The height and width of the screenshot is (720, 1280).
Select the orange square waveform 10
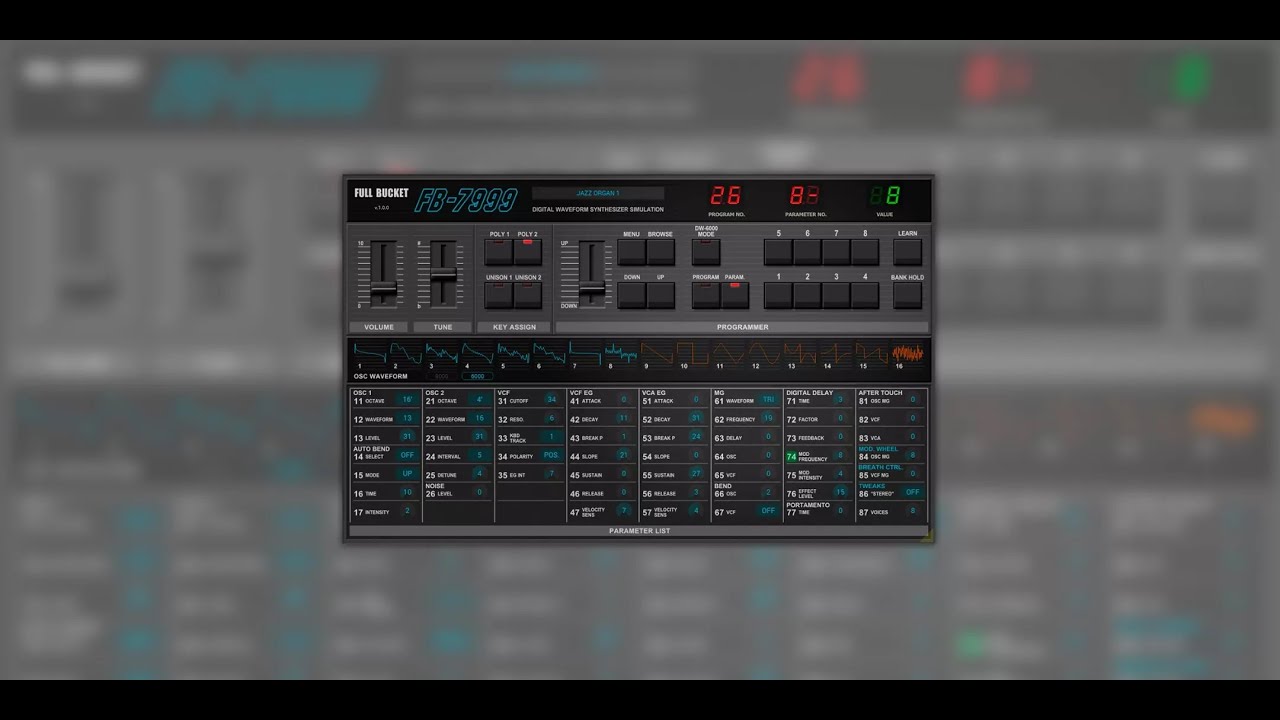click(693, 353)
